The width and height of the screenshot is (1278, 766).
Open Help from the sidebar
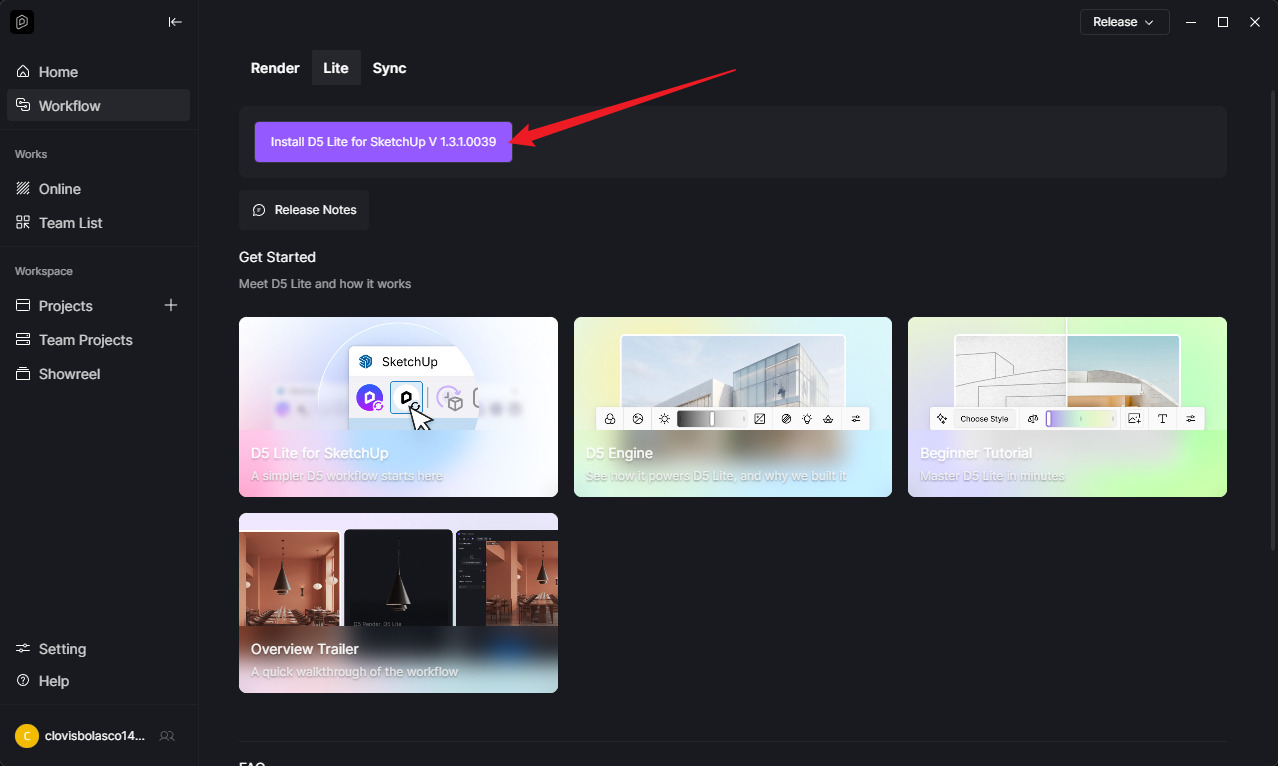(x=53, y=681)
